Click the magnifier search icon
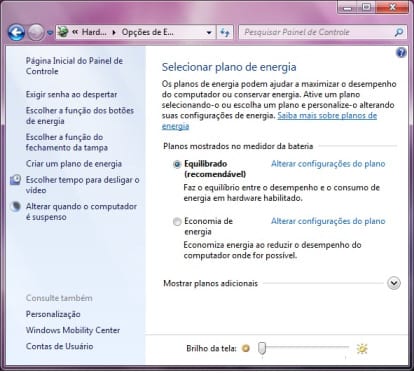This screenshot has width=414, height=373. point(399,32)
